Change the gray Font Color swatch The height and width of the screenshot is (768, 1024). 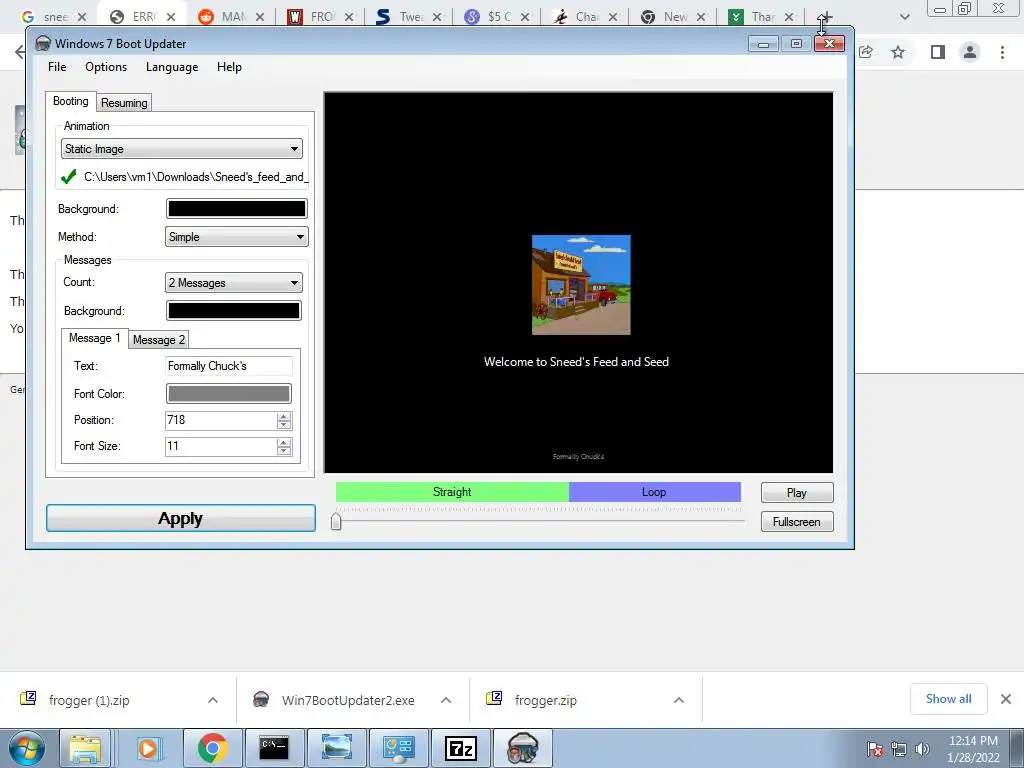(229, 394)
